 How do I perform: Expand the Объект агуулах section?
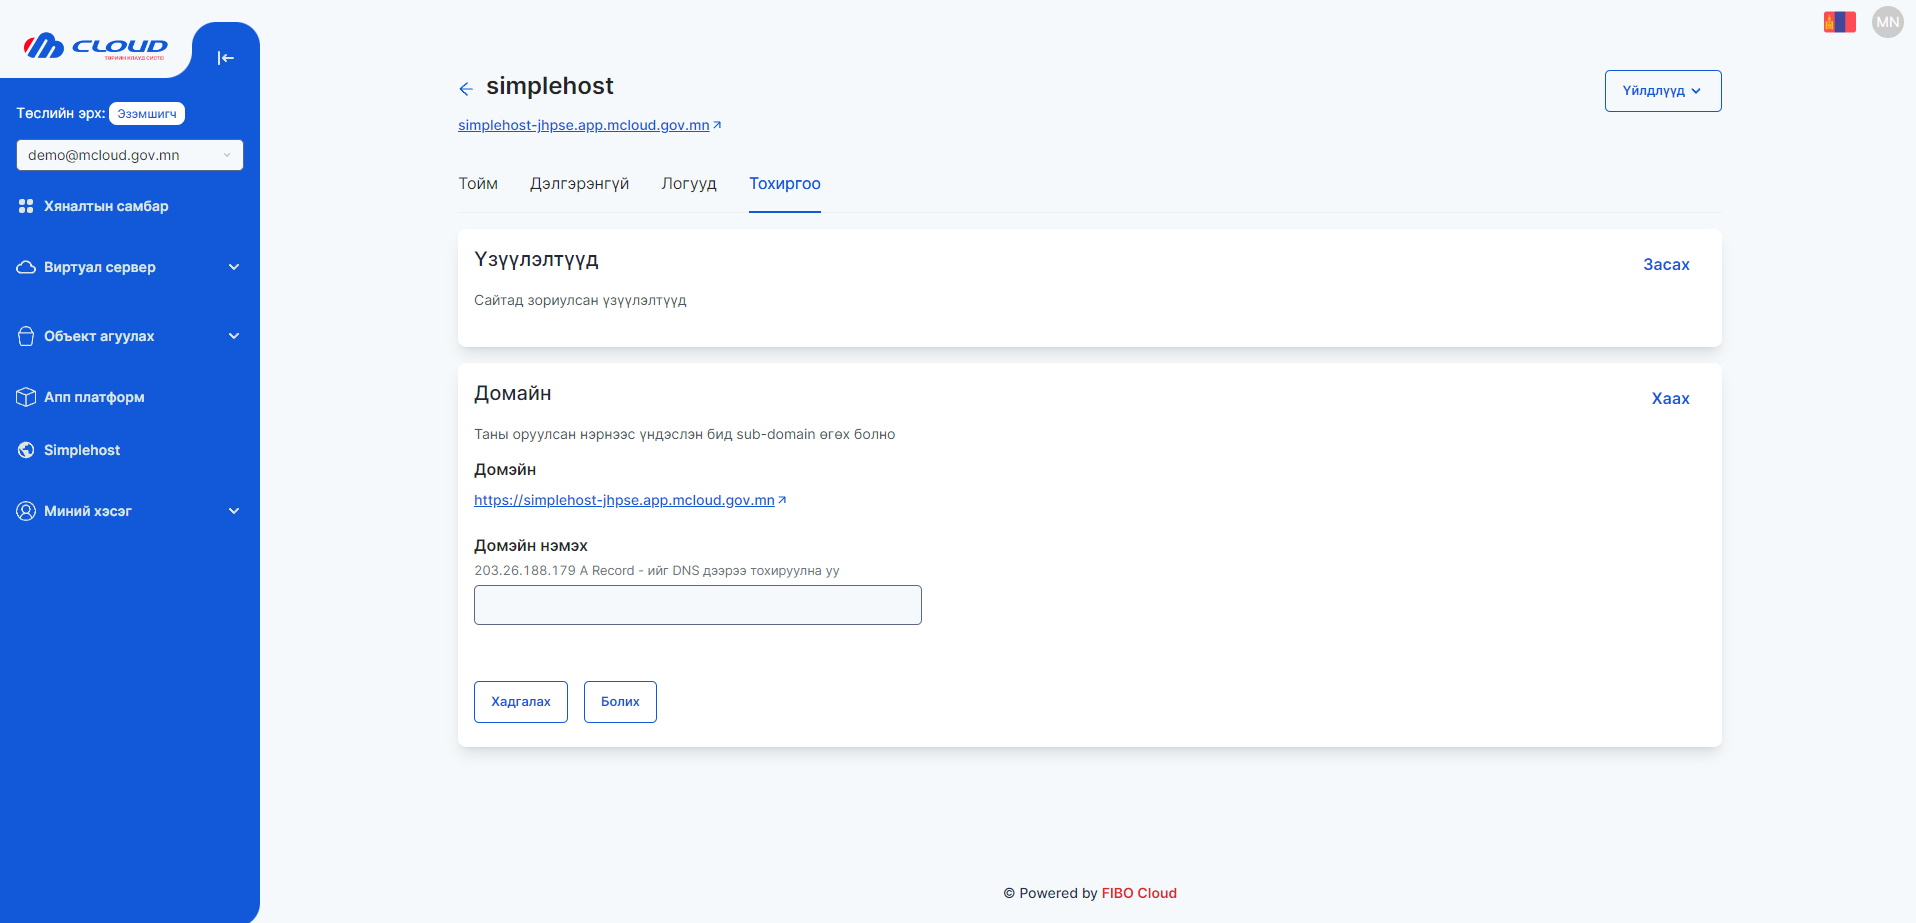click(x=234, y=336)
